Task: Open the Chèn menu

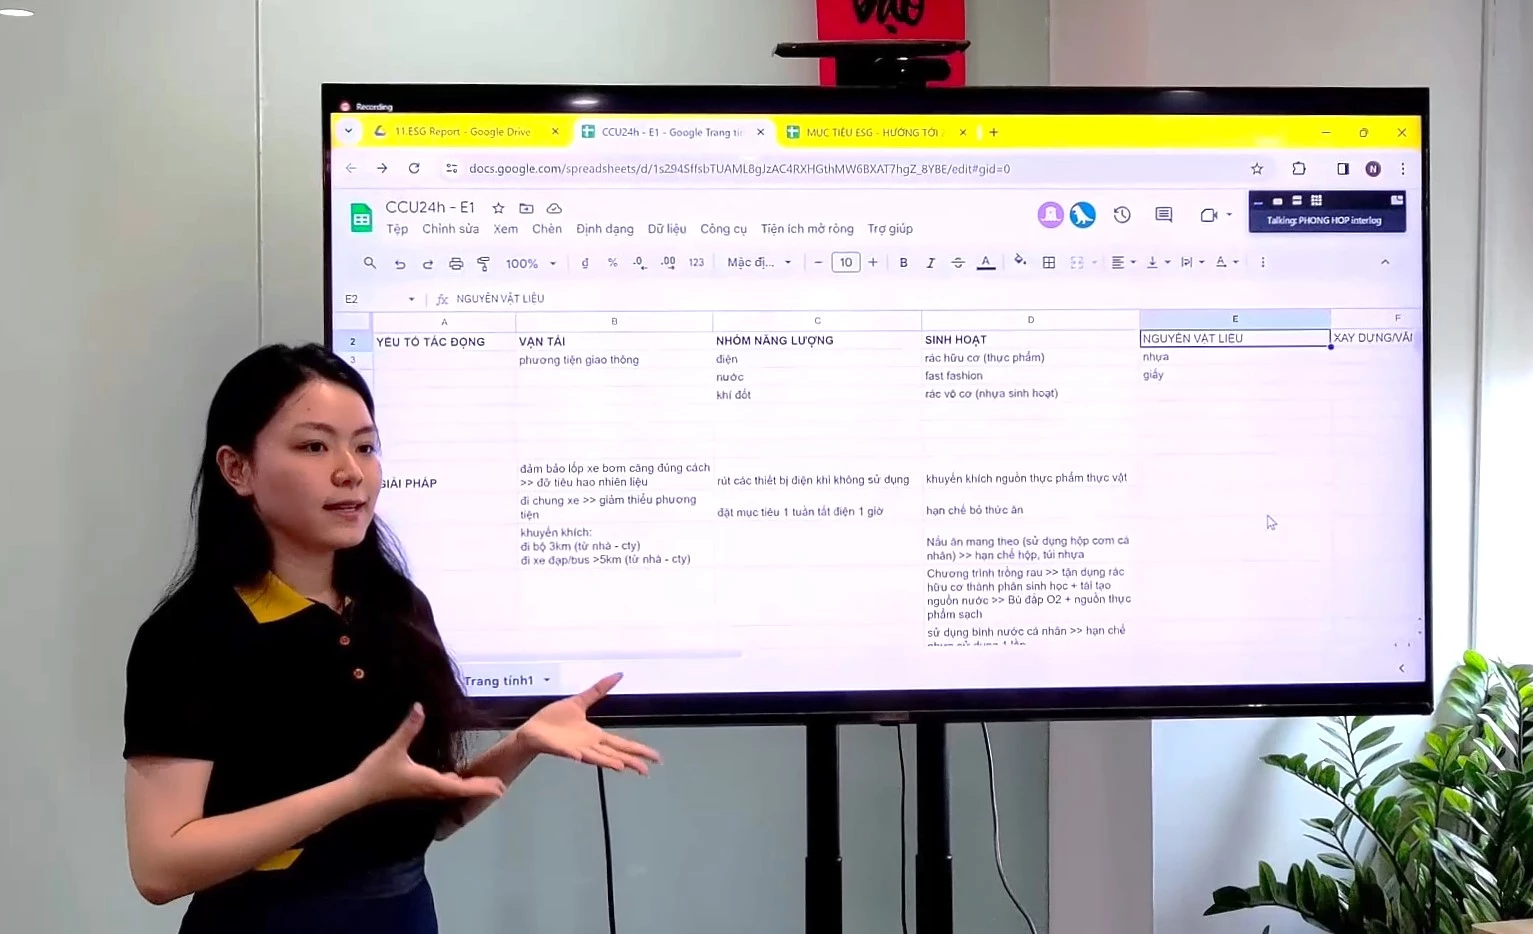Action: [547, 229]
